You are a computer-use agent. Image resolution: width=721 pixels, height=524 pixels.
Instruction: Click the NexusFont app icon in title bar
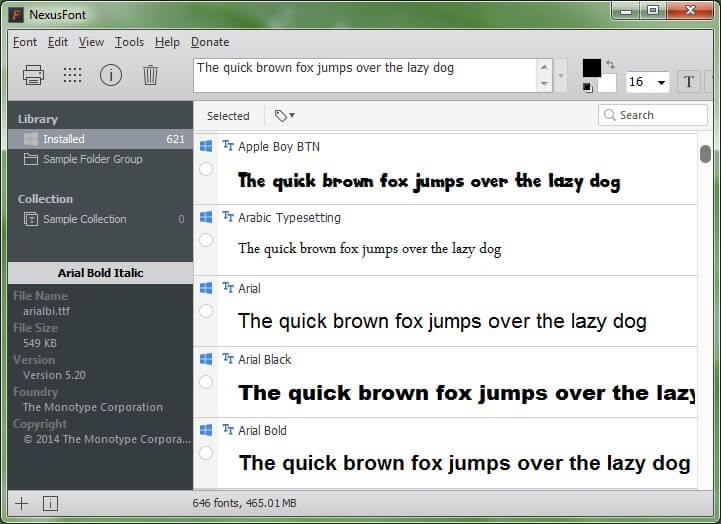(x=16, y=15)
